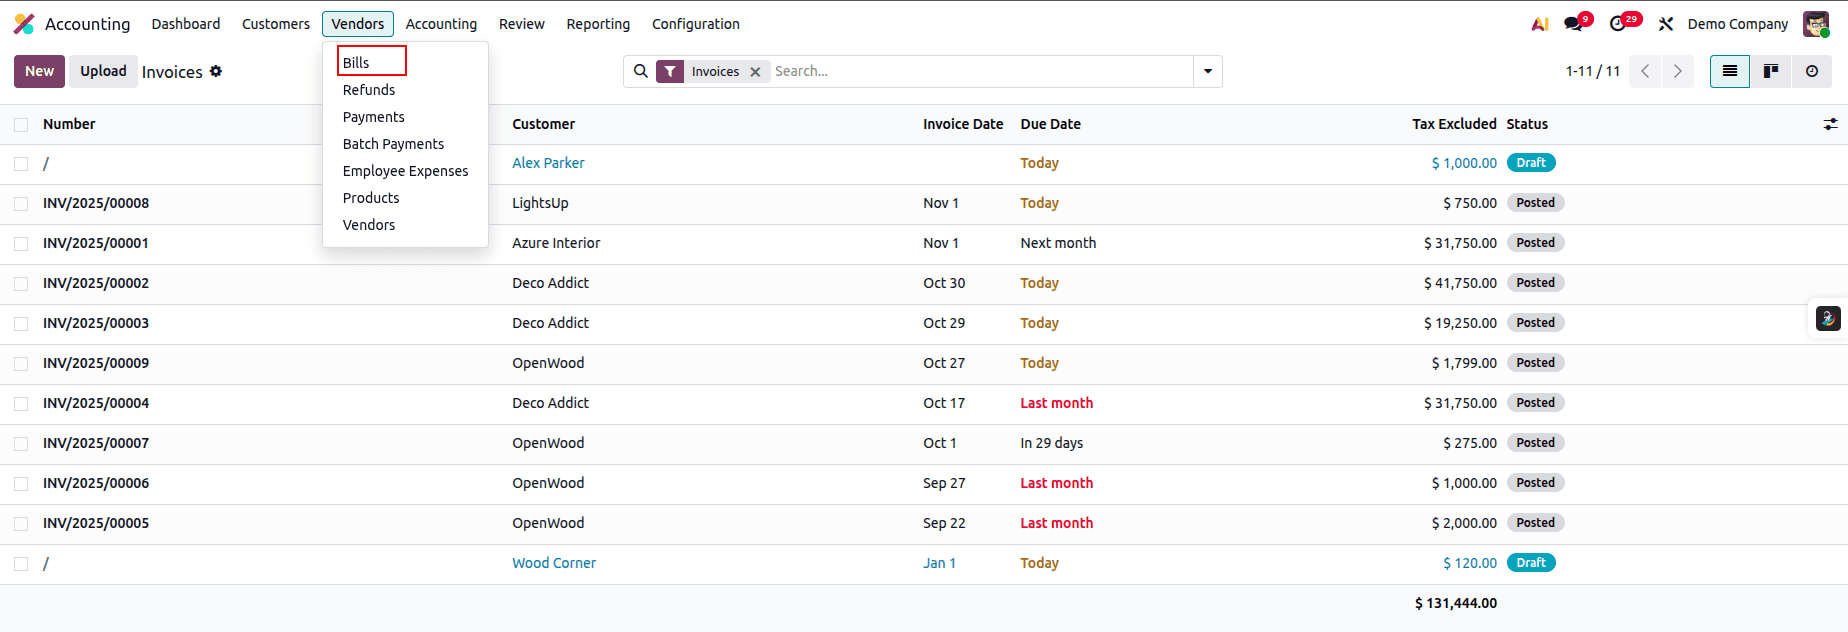This screenshot has width=1848, height=632.
Task: Select checkbox for Alex Parker draft row
Action: pyautogui.click(x=21, y=164)
